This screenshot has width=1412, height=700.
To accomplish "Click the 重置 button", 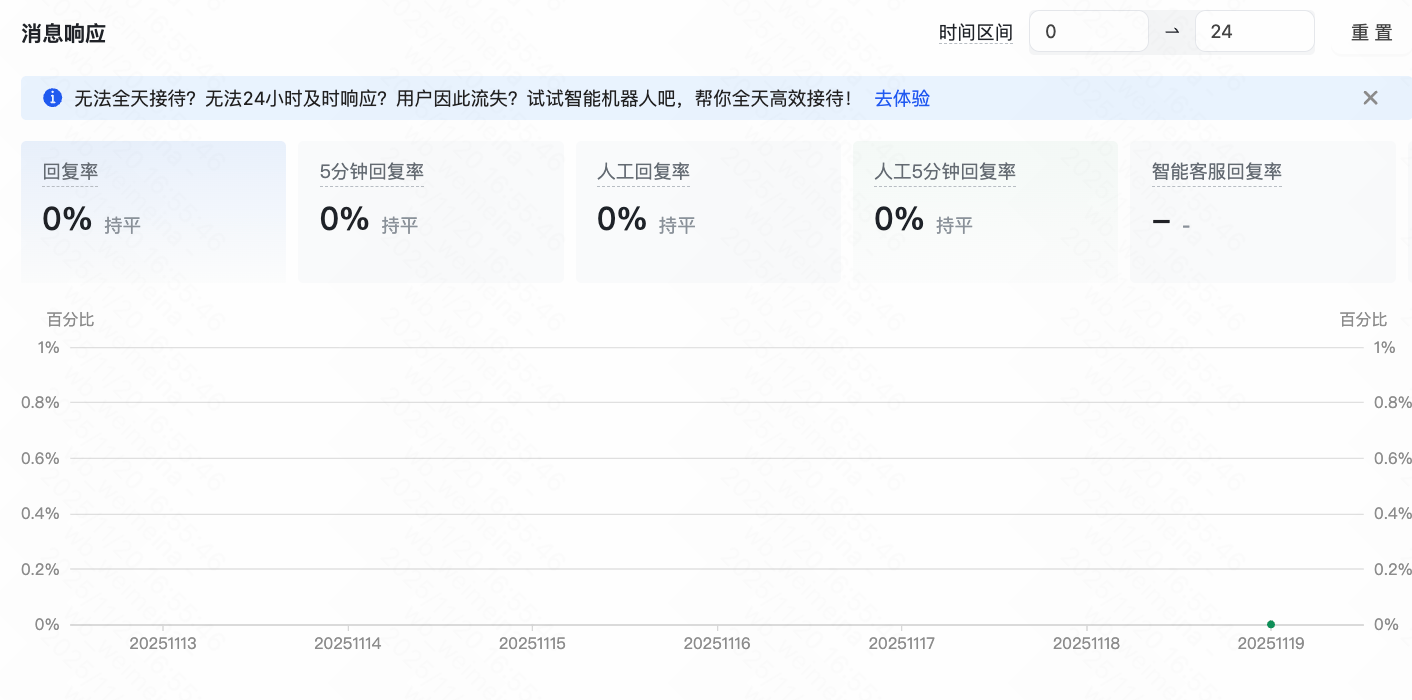I will (1371, 31).
